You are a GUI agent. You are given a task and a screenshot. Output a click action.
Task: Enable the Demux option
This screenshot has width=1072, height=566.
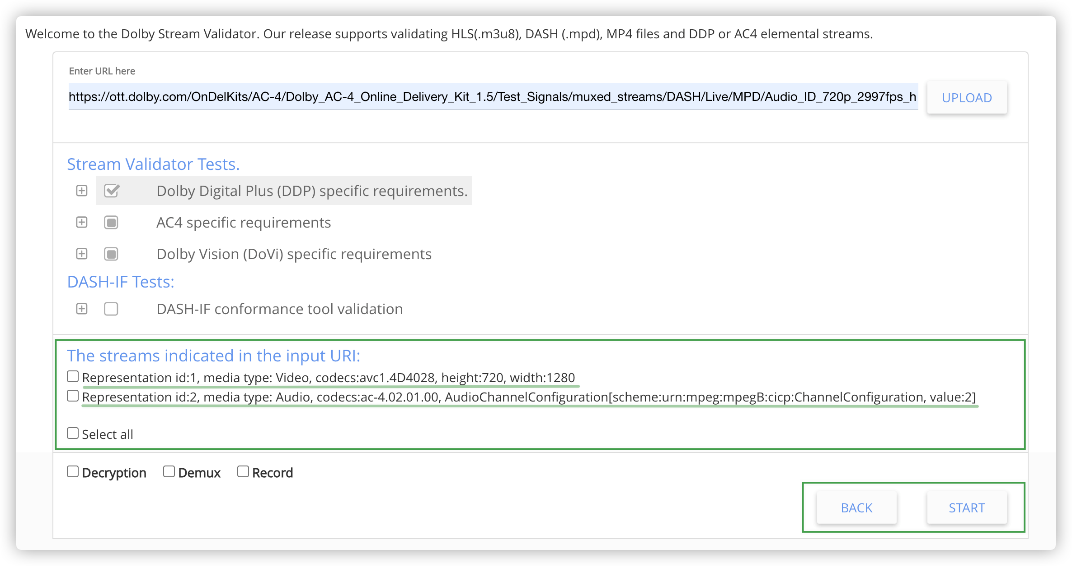pos(169,472)
